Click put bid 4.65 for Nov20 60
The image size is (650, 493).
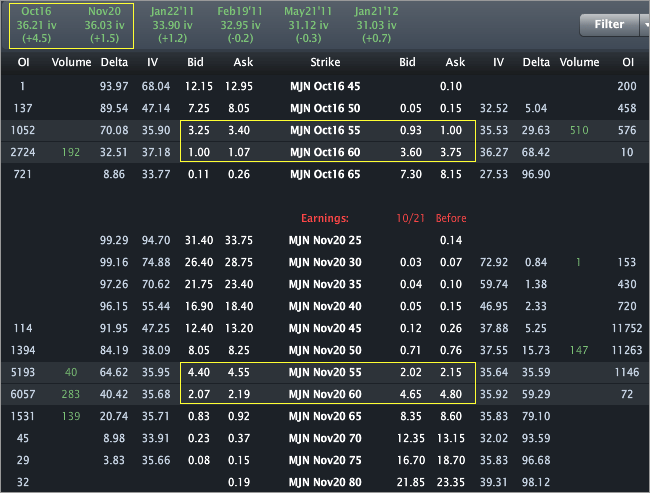click(x=410, y=394)
